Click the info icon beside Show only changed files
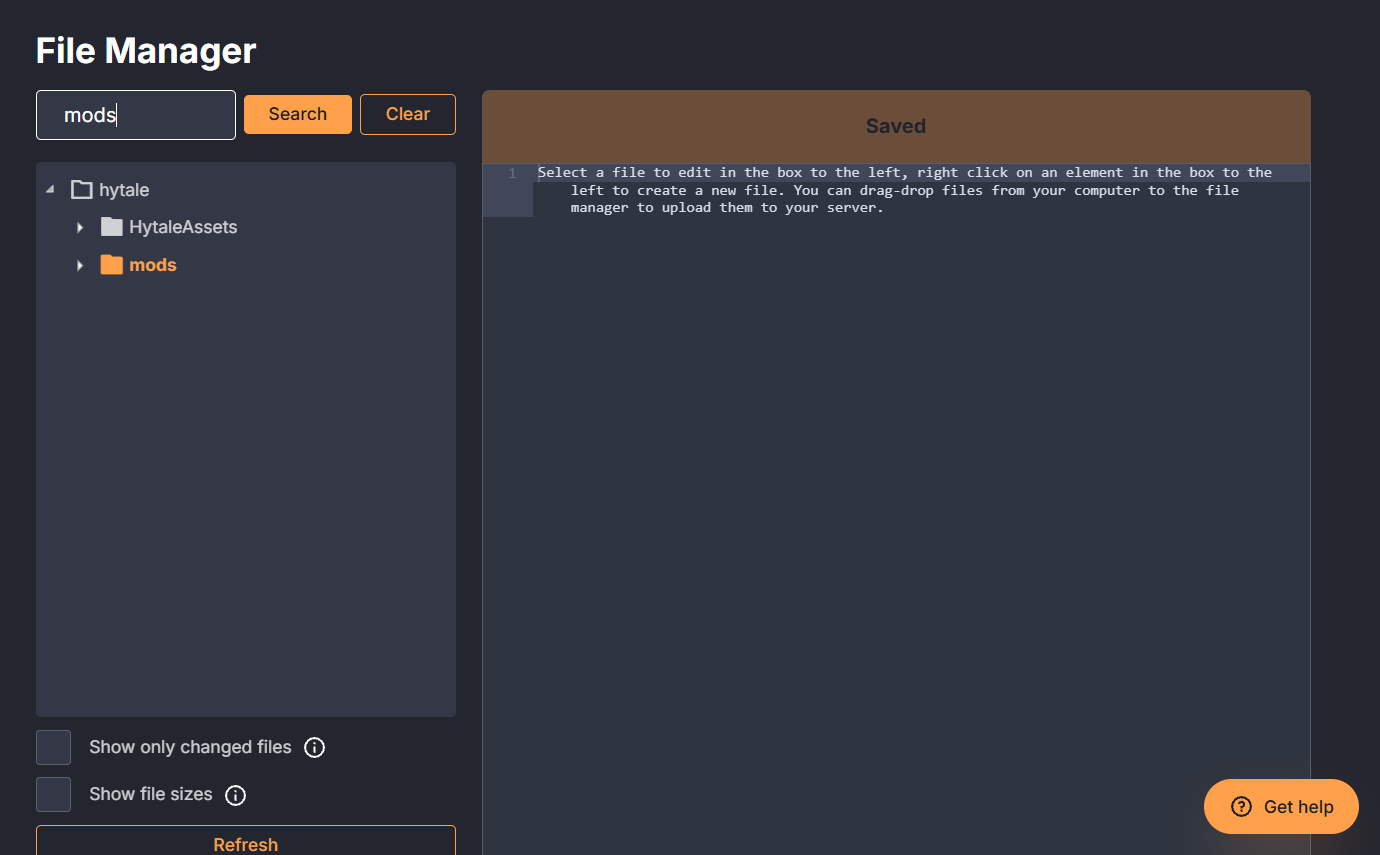Screen dimensions: 1380x855 [314, 747]
